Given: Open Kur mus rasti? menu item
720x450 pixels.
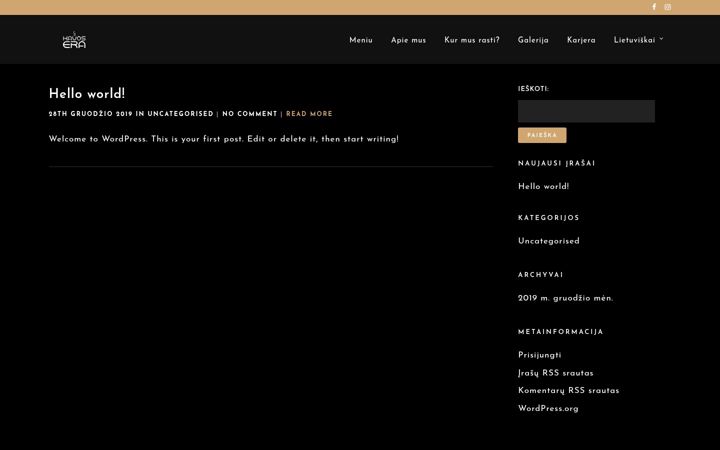Looking at the screenshot, I should [472, 40].
